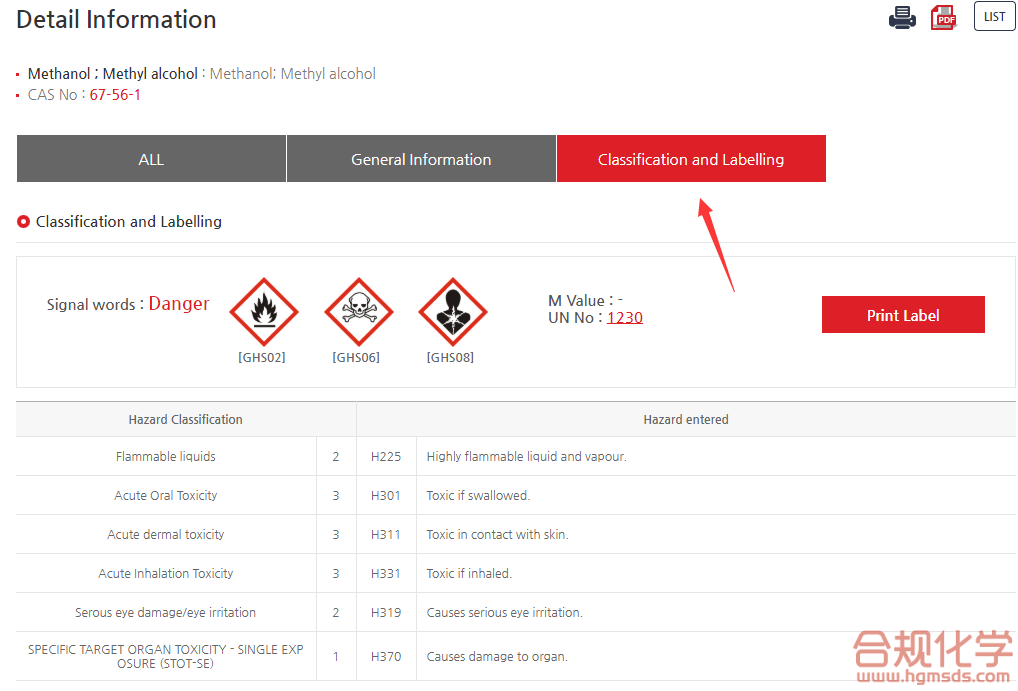Open the UN No 1230 link

(x=624, y=317)
